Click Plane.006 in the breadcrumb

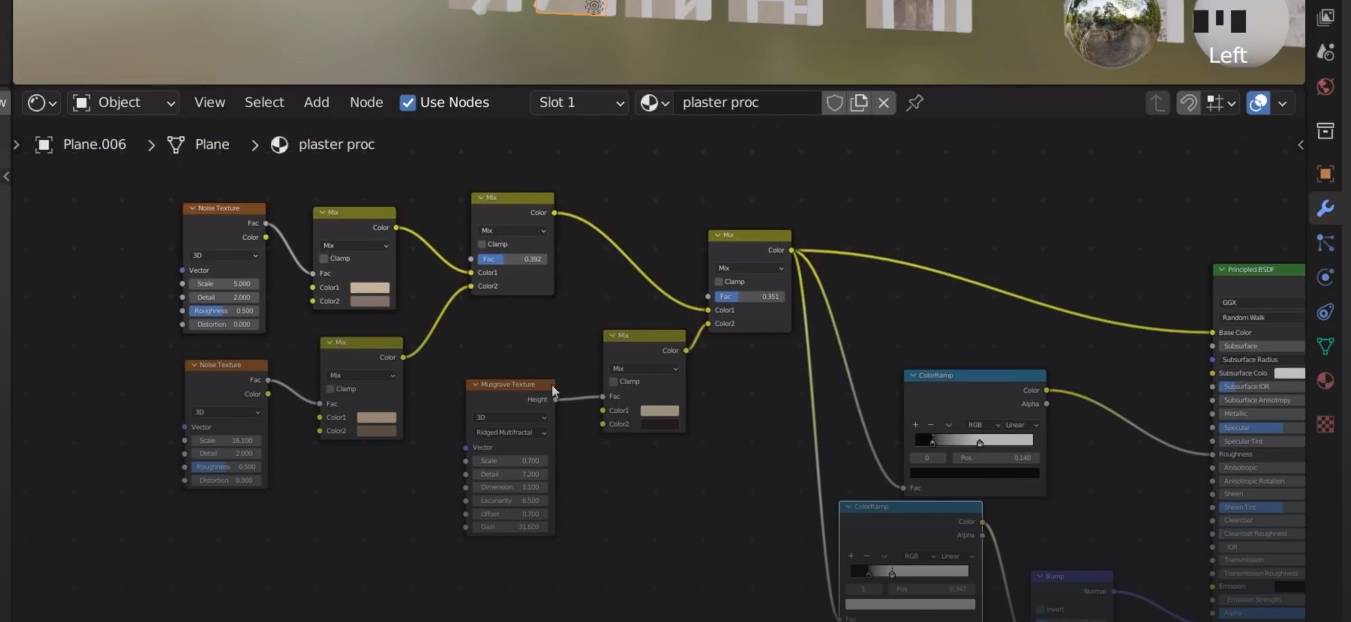coord(94,145)
